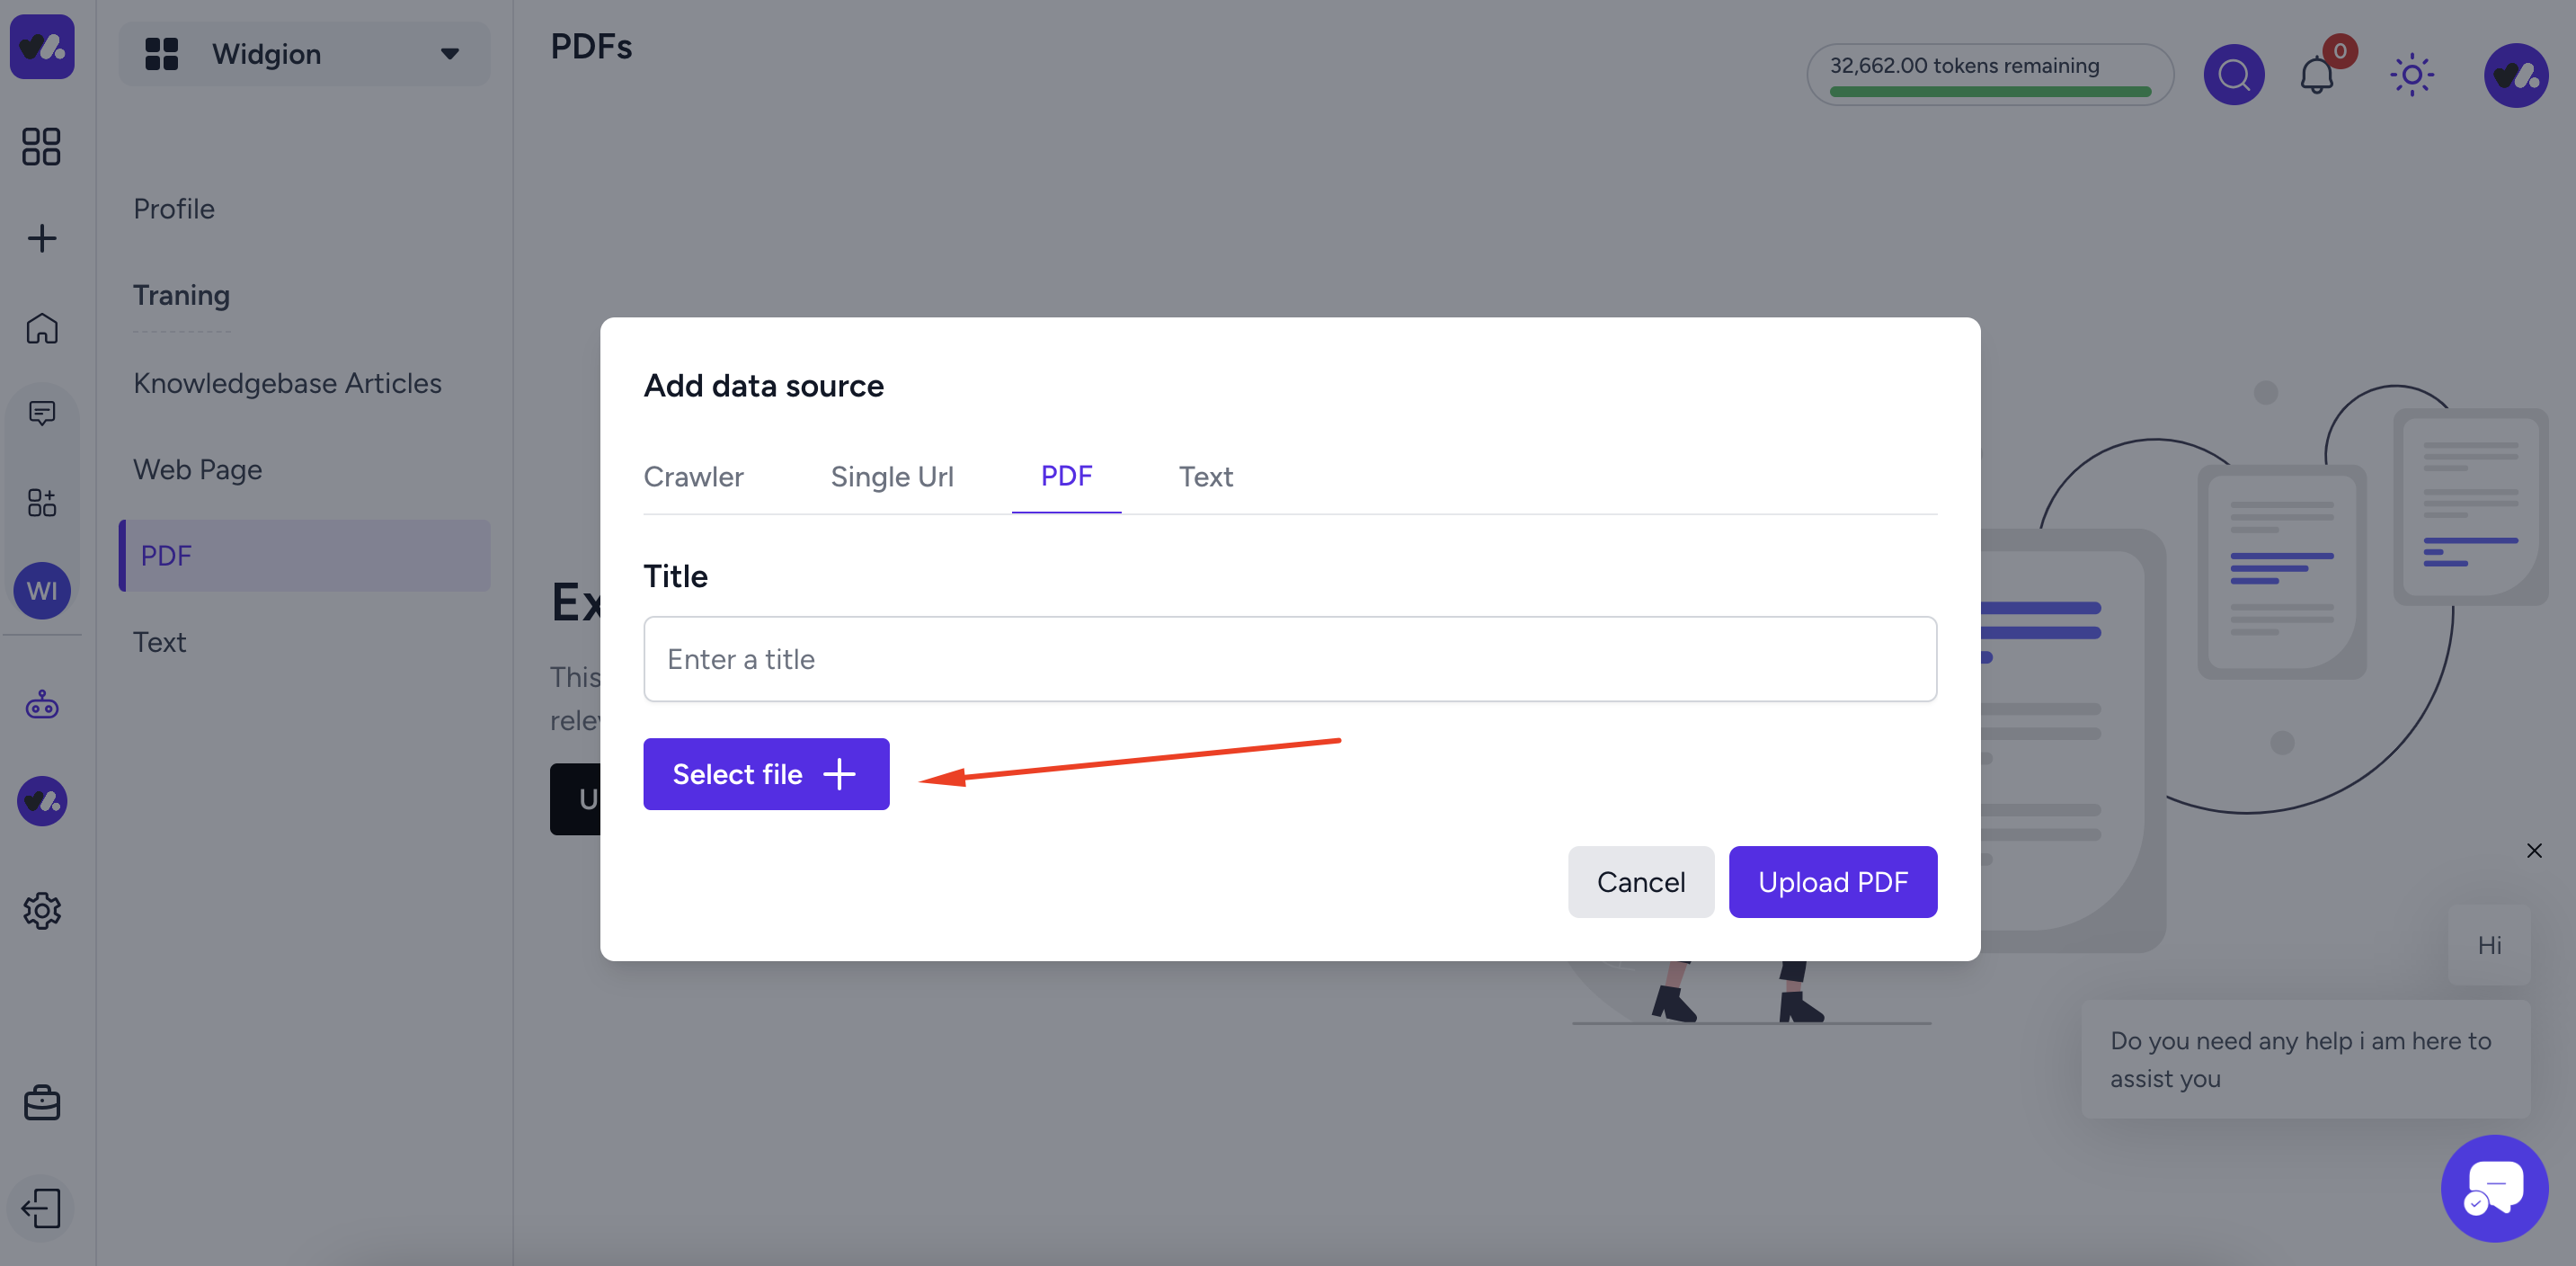
Task: Click the tokens remaining progress bar
Action: coord(1990,91)
